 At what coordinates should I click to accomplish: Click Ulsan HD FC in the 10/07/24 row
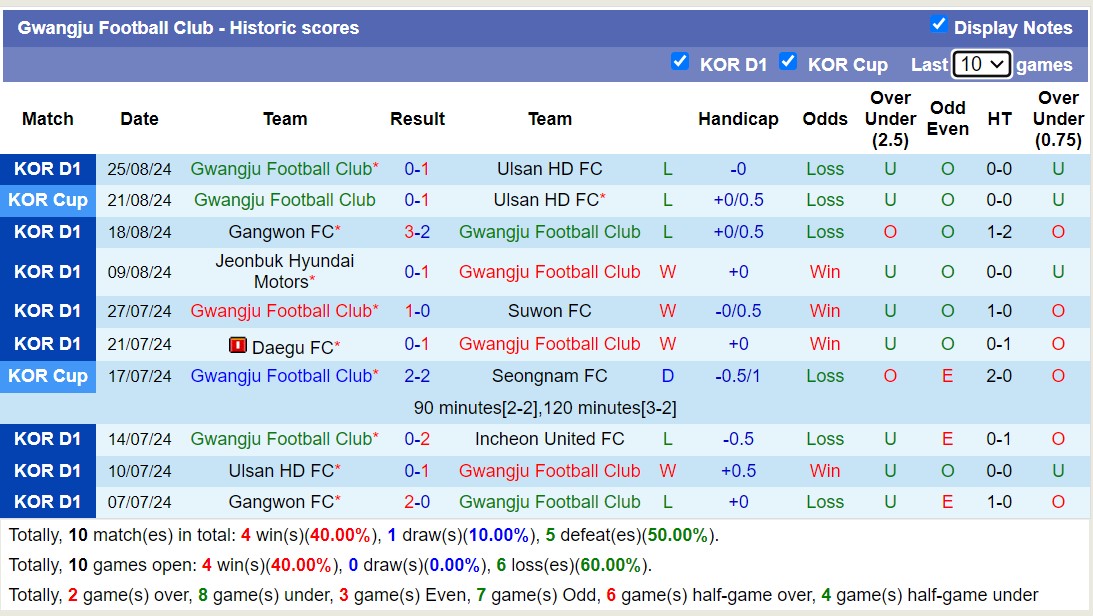tap(280, 471)
